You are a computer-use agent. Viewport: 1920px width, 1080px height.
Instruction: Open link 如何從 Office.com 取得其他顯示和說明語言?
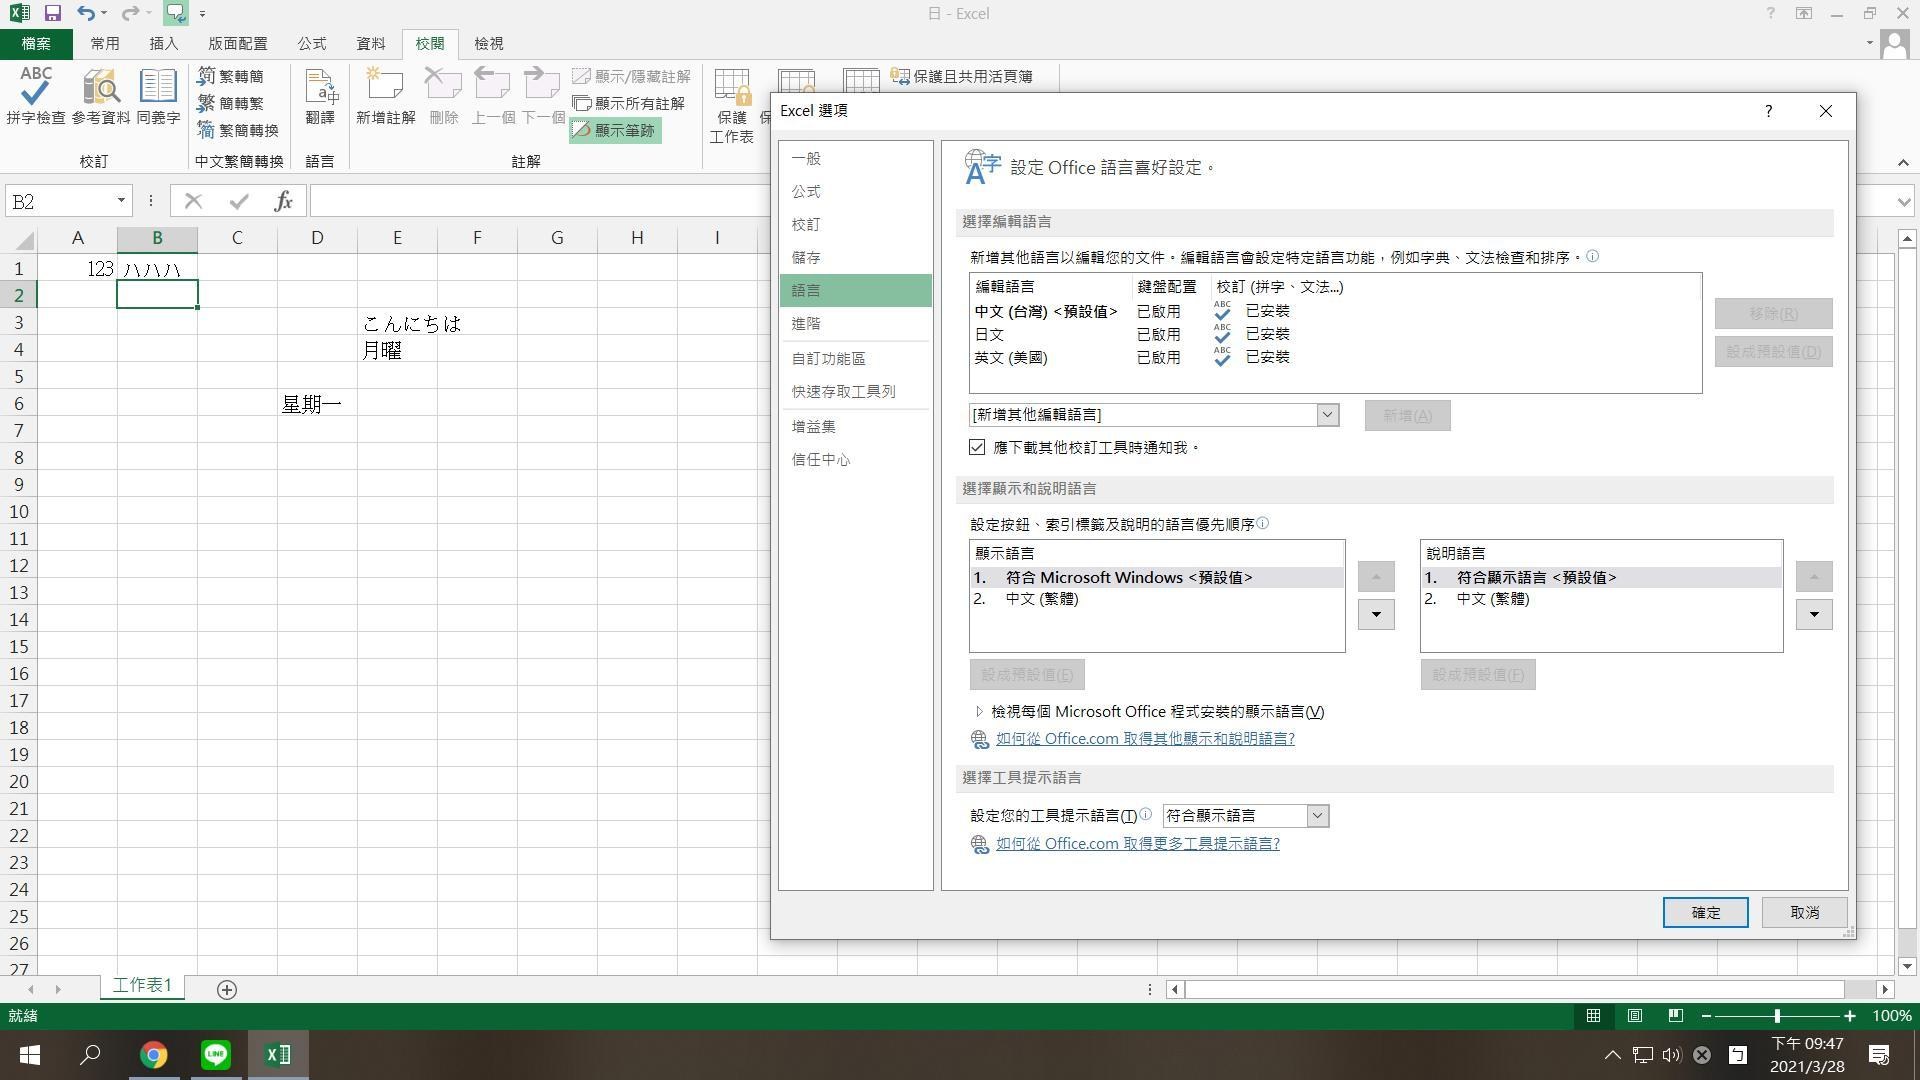point(1144,738)
